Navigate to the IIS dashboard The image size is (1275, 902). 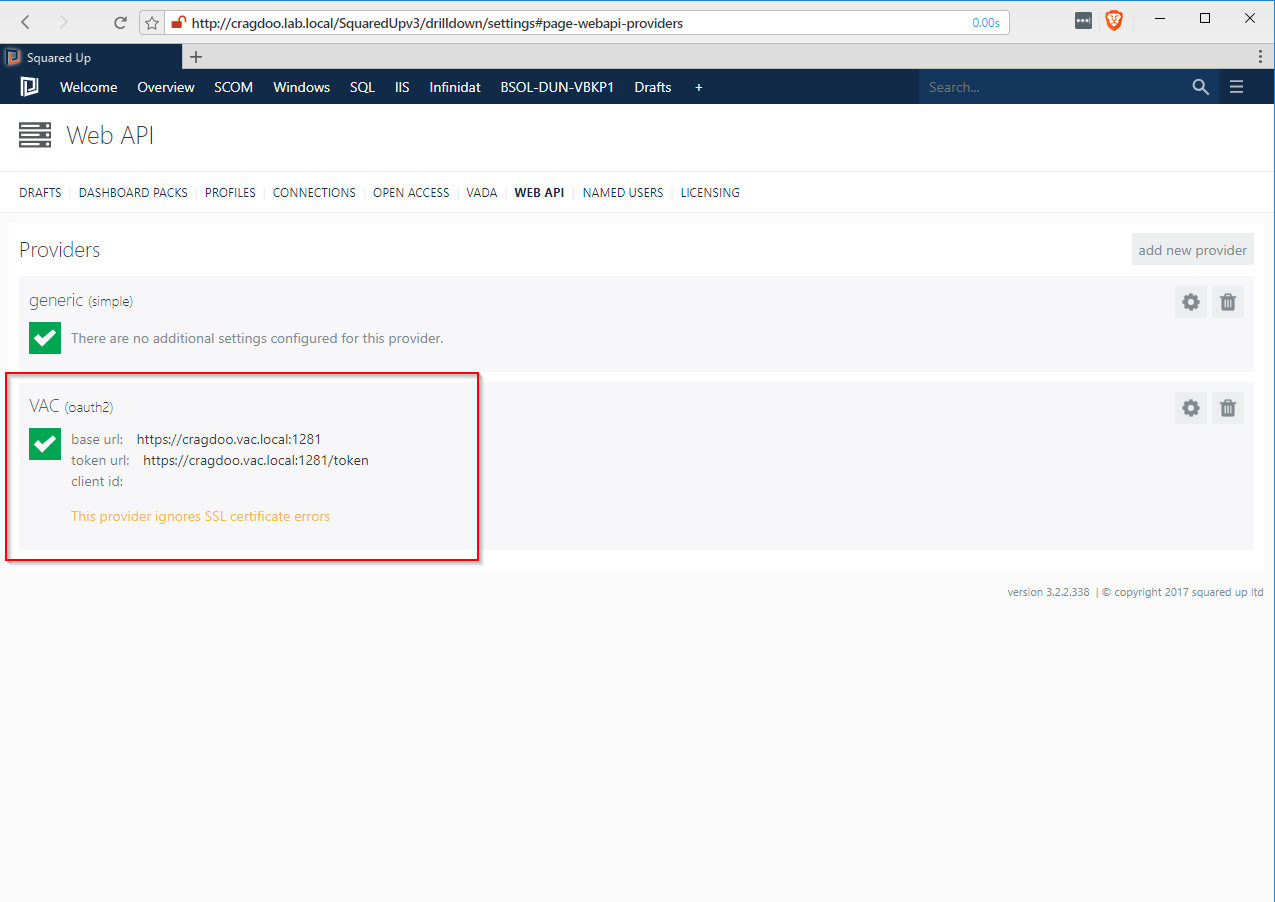(402, 87)
